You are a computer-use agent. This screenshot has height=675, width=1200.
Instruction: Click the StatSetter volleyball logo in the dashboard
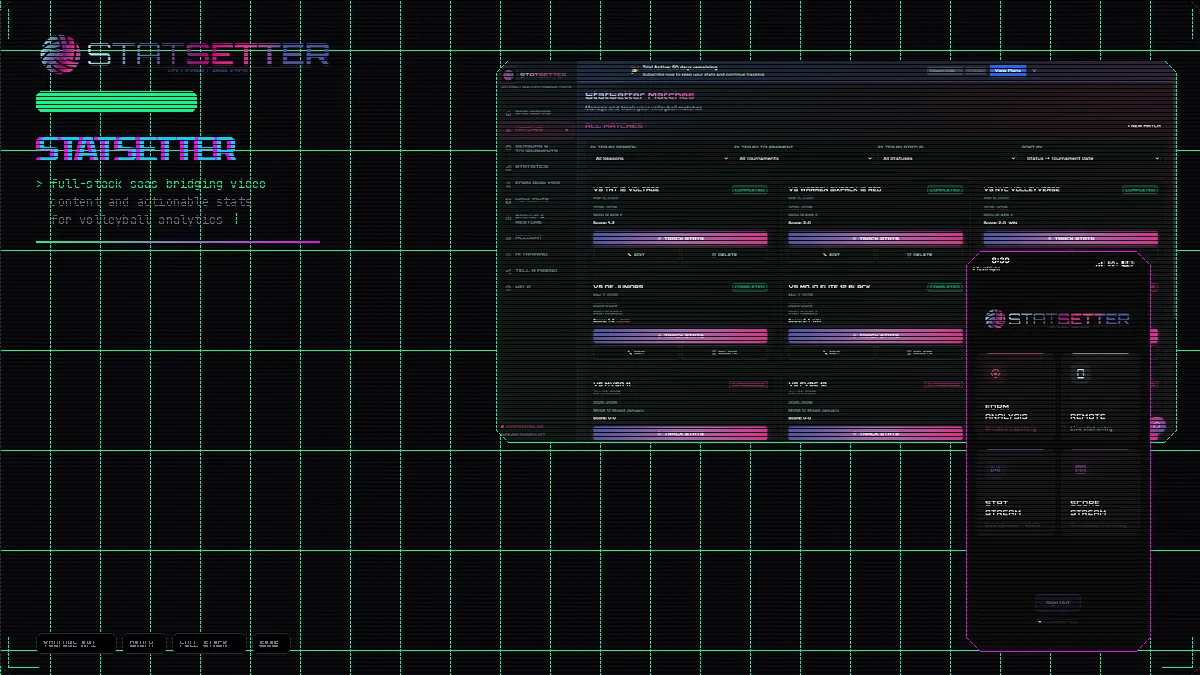click(511, 72)
